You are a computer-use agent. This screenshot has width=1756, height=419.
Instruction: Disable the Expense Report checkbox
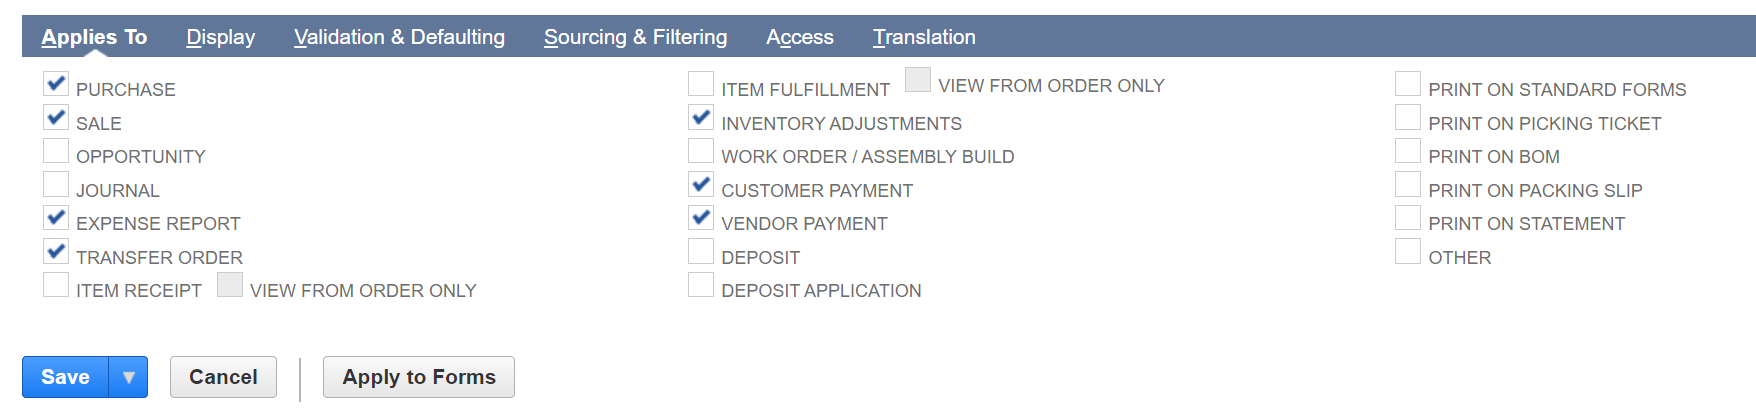[x=56, y=218]
